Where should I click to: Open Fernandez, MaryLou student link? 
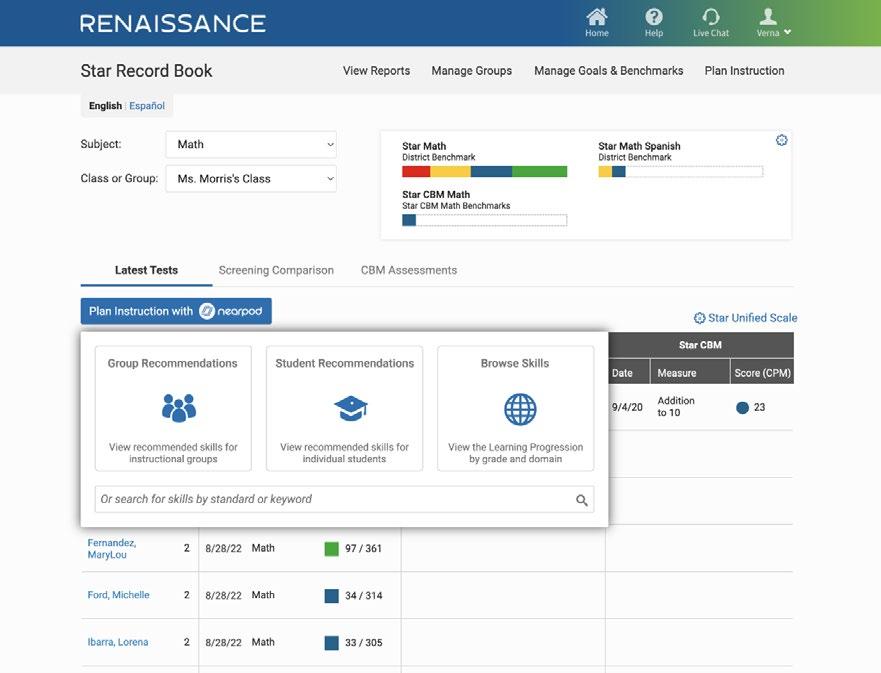112,549
